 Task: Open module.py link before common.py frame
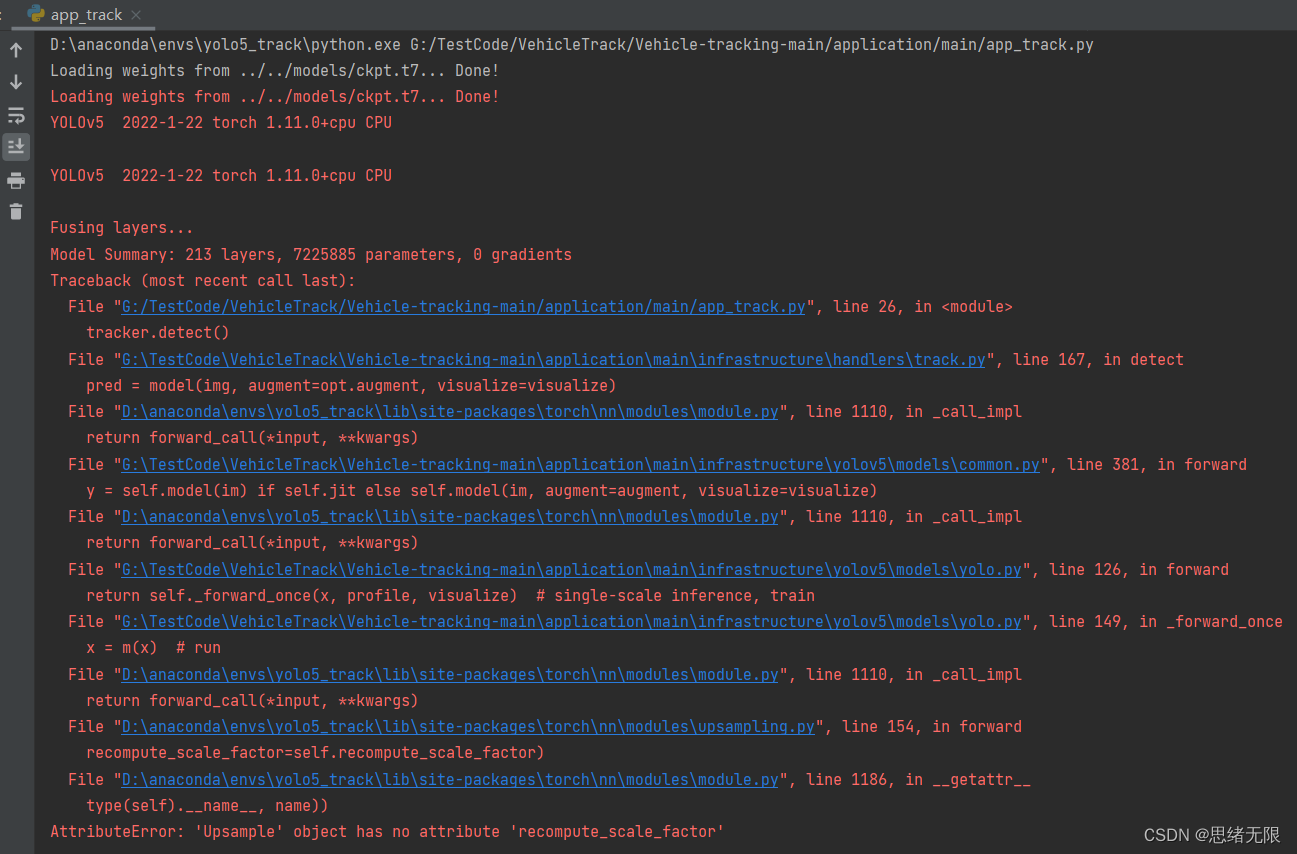[x=450, y=412]
